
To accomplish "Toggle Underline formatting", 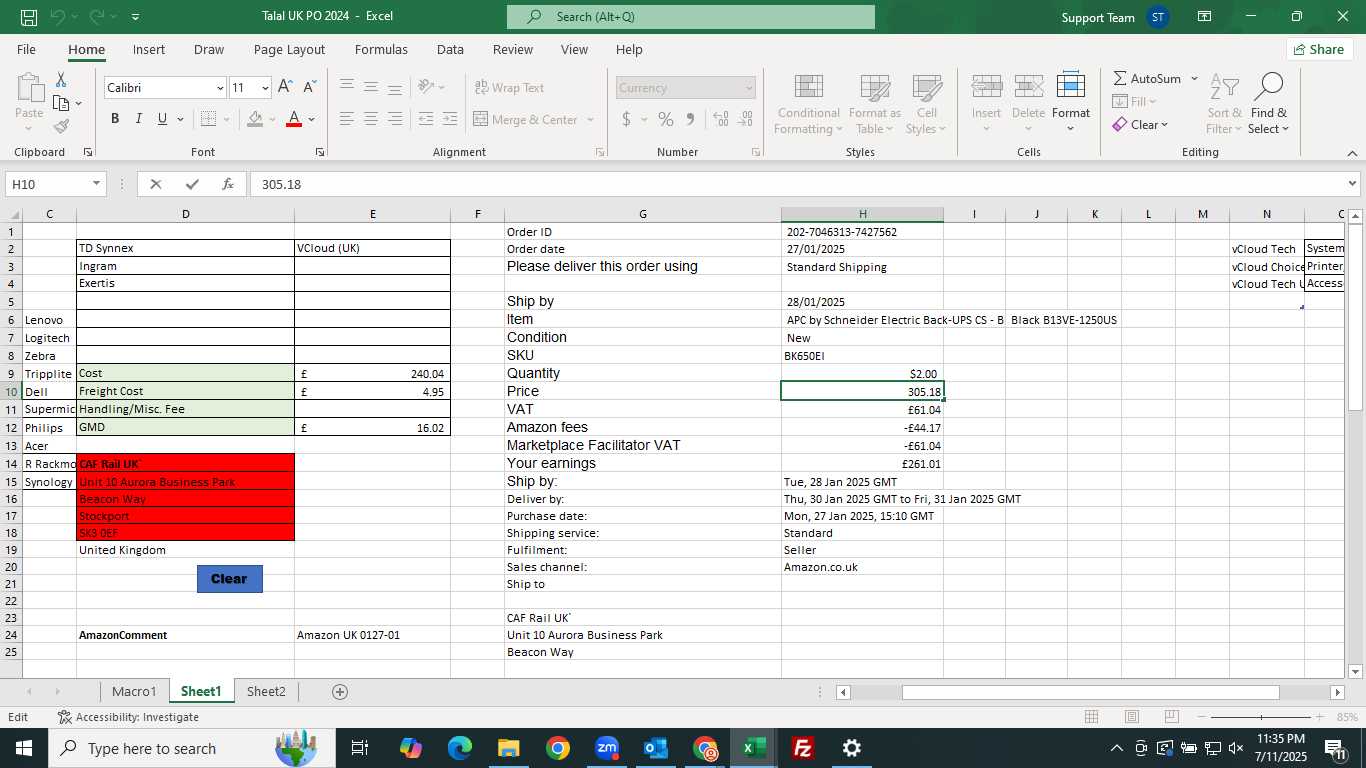I will click(x=162, y=119).
